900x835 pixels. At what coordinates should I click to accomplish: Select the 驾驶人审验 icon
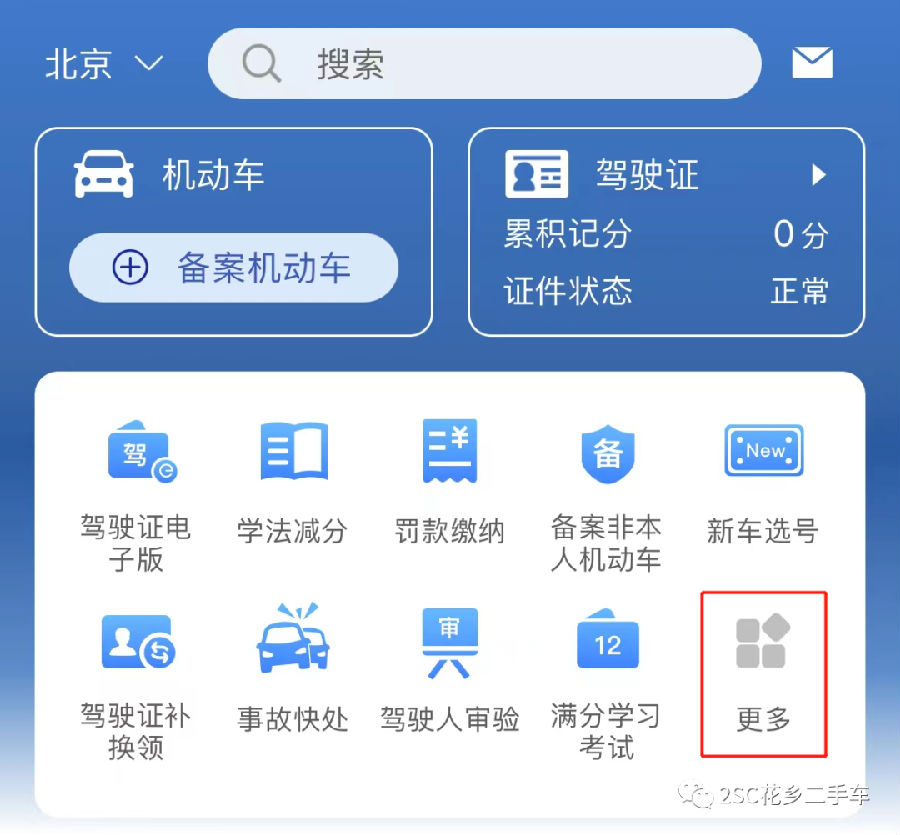click(449, 642)
